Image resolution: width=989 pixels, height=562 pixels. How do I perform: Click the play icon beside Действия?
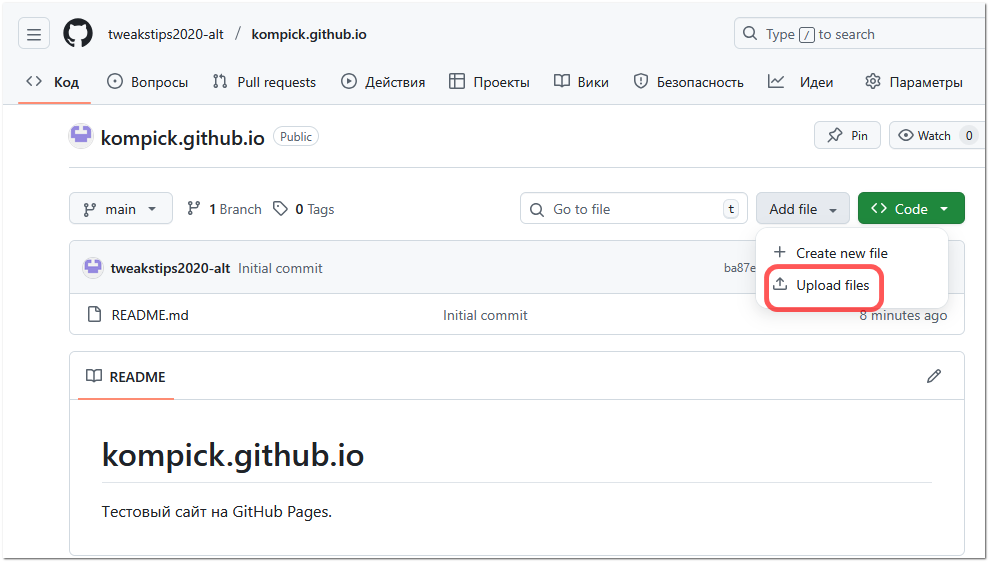click(349, 81)
